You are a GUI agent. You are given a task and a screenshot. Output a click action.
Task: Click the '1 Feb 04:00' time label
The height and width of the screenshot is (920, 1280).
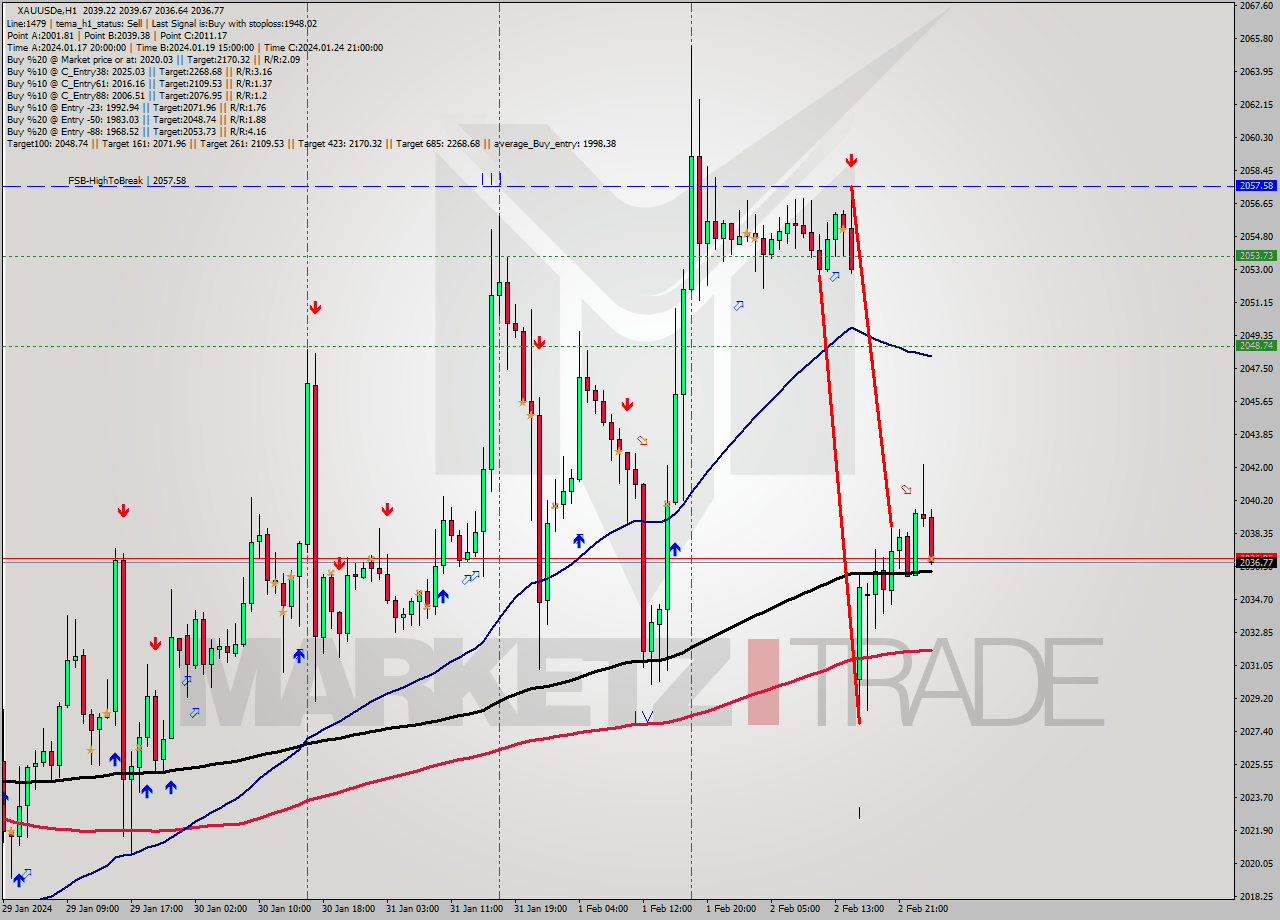[603, 909]
